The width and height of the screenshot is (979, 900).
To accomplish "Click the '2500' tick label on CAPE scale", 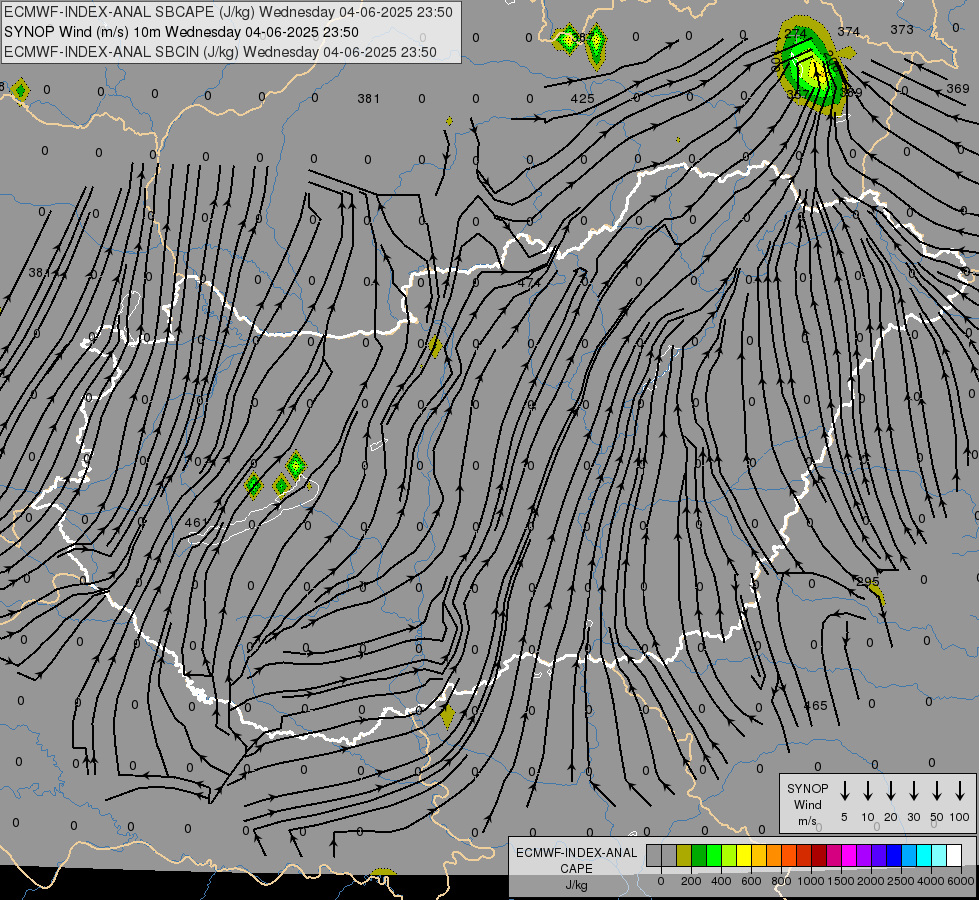I will (x=901, y=881).
